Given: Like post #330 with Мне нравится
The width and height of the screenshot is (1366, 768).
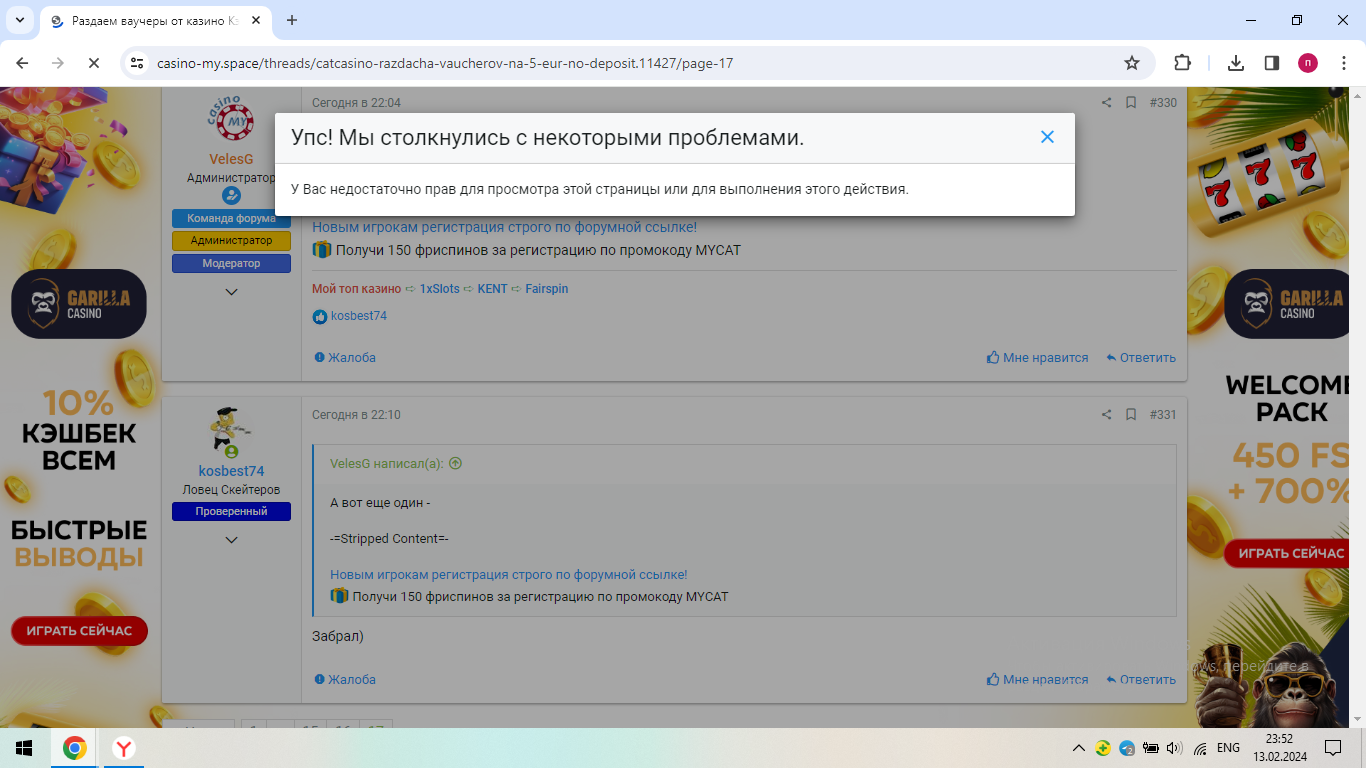Looking at the screenshot, I should (x=1037, y=358).
